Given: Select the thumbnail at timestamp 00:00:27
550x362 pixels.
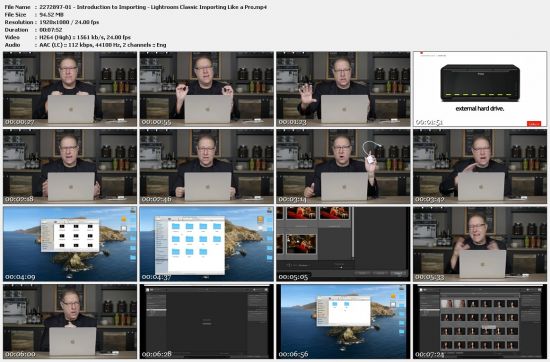Looking at the screenshot, I should (x=70, y=89).
